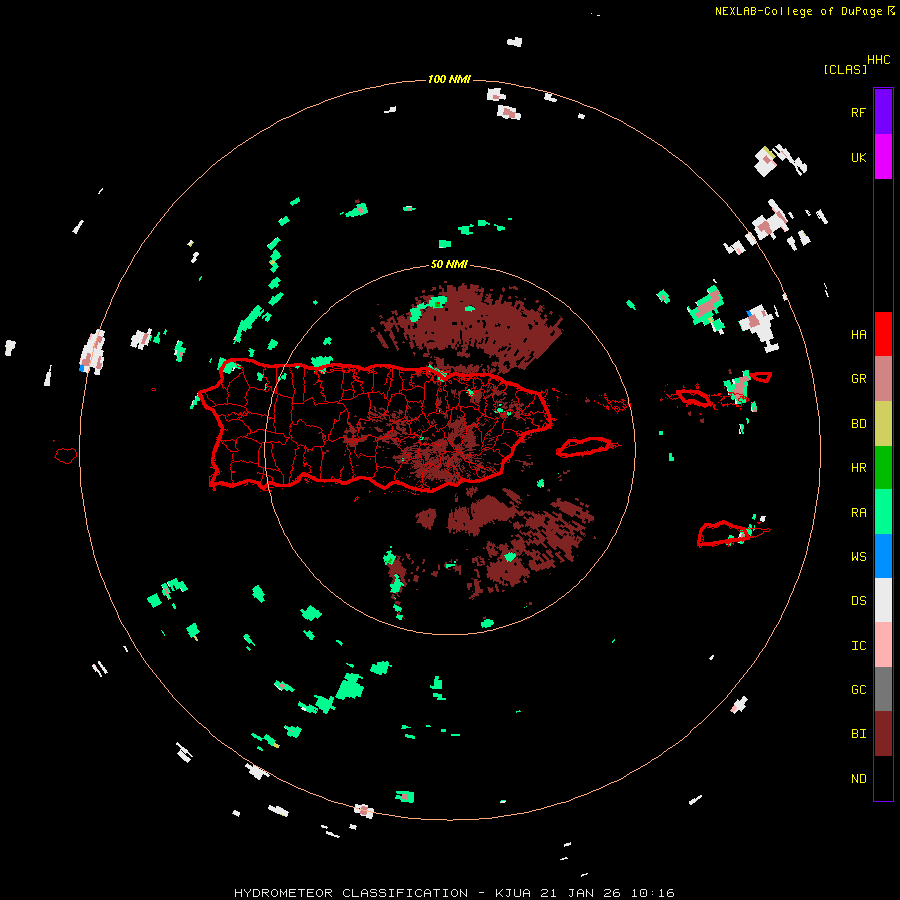Click the HA legend label text

[x=859, y=335]
